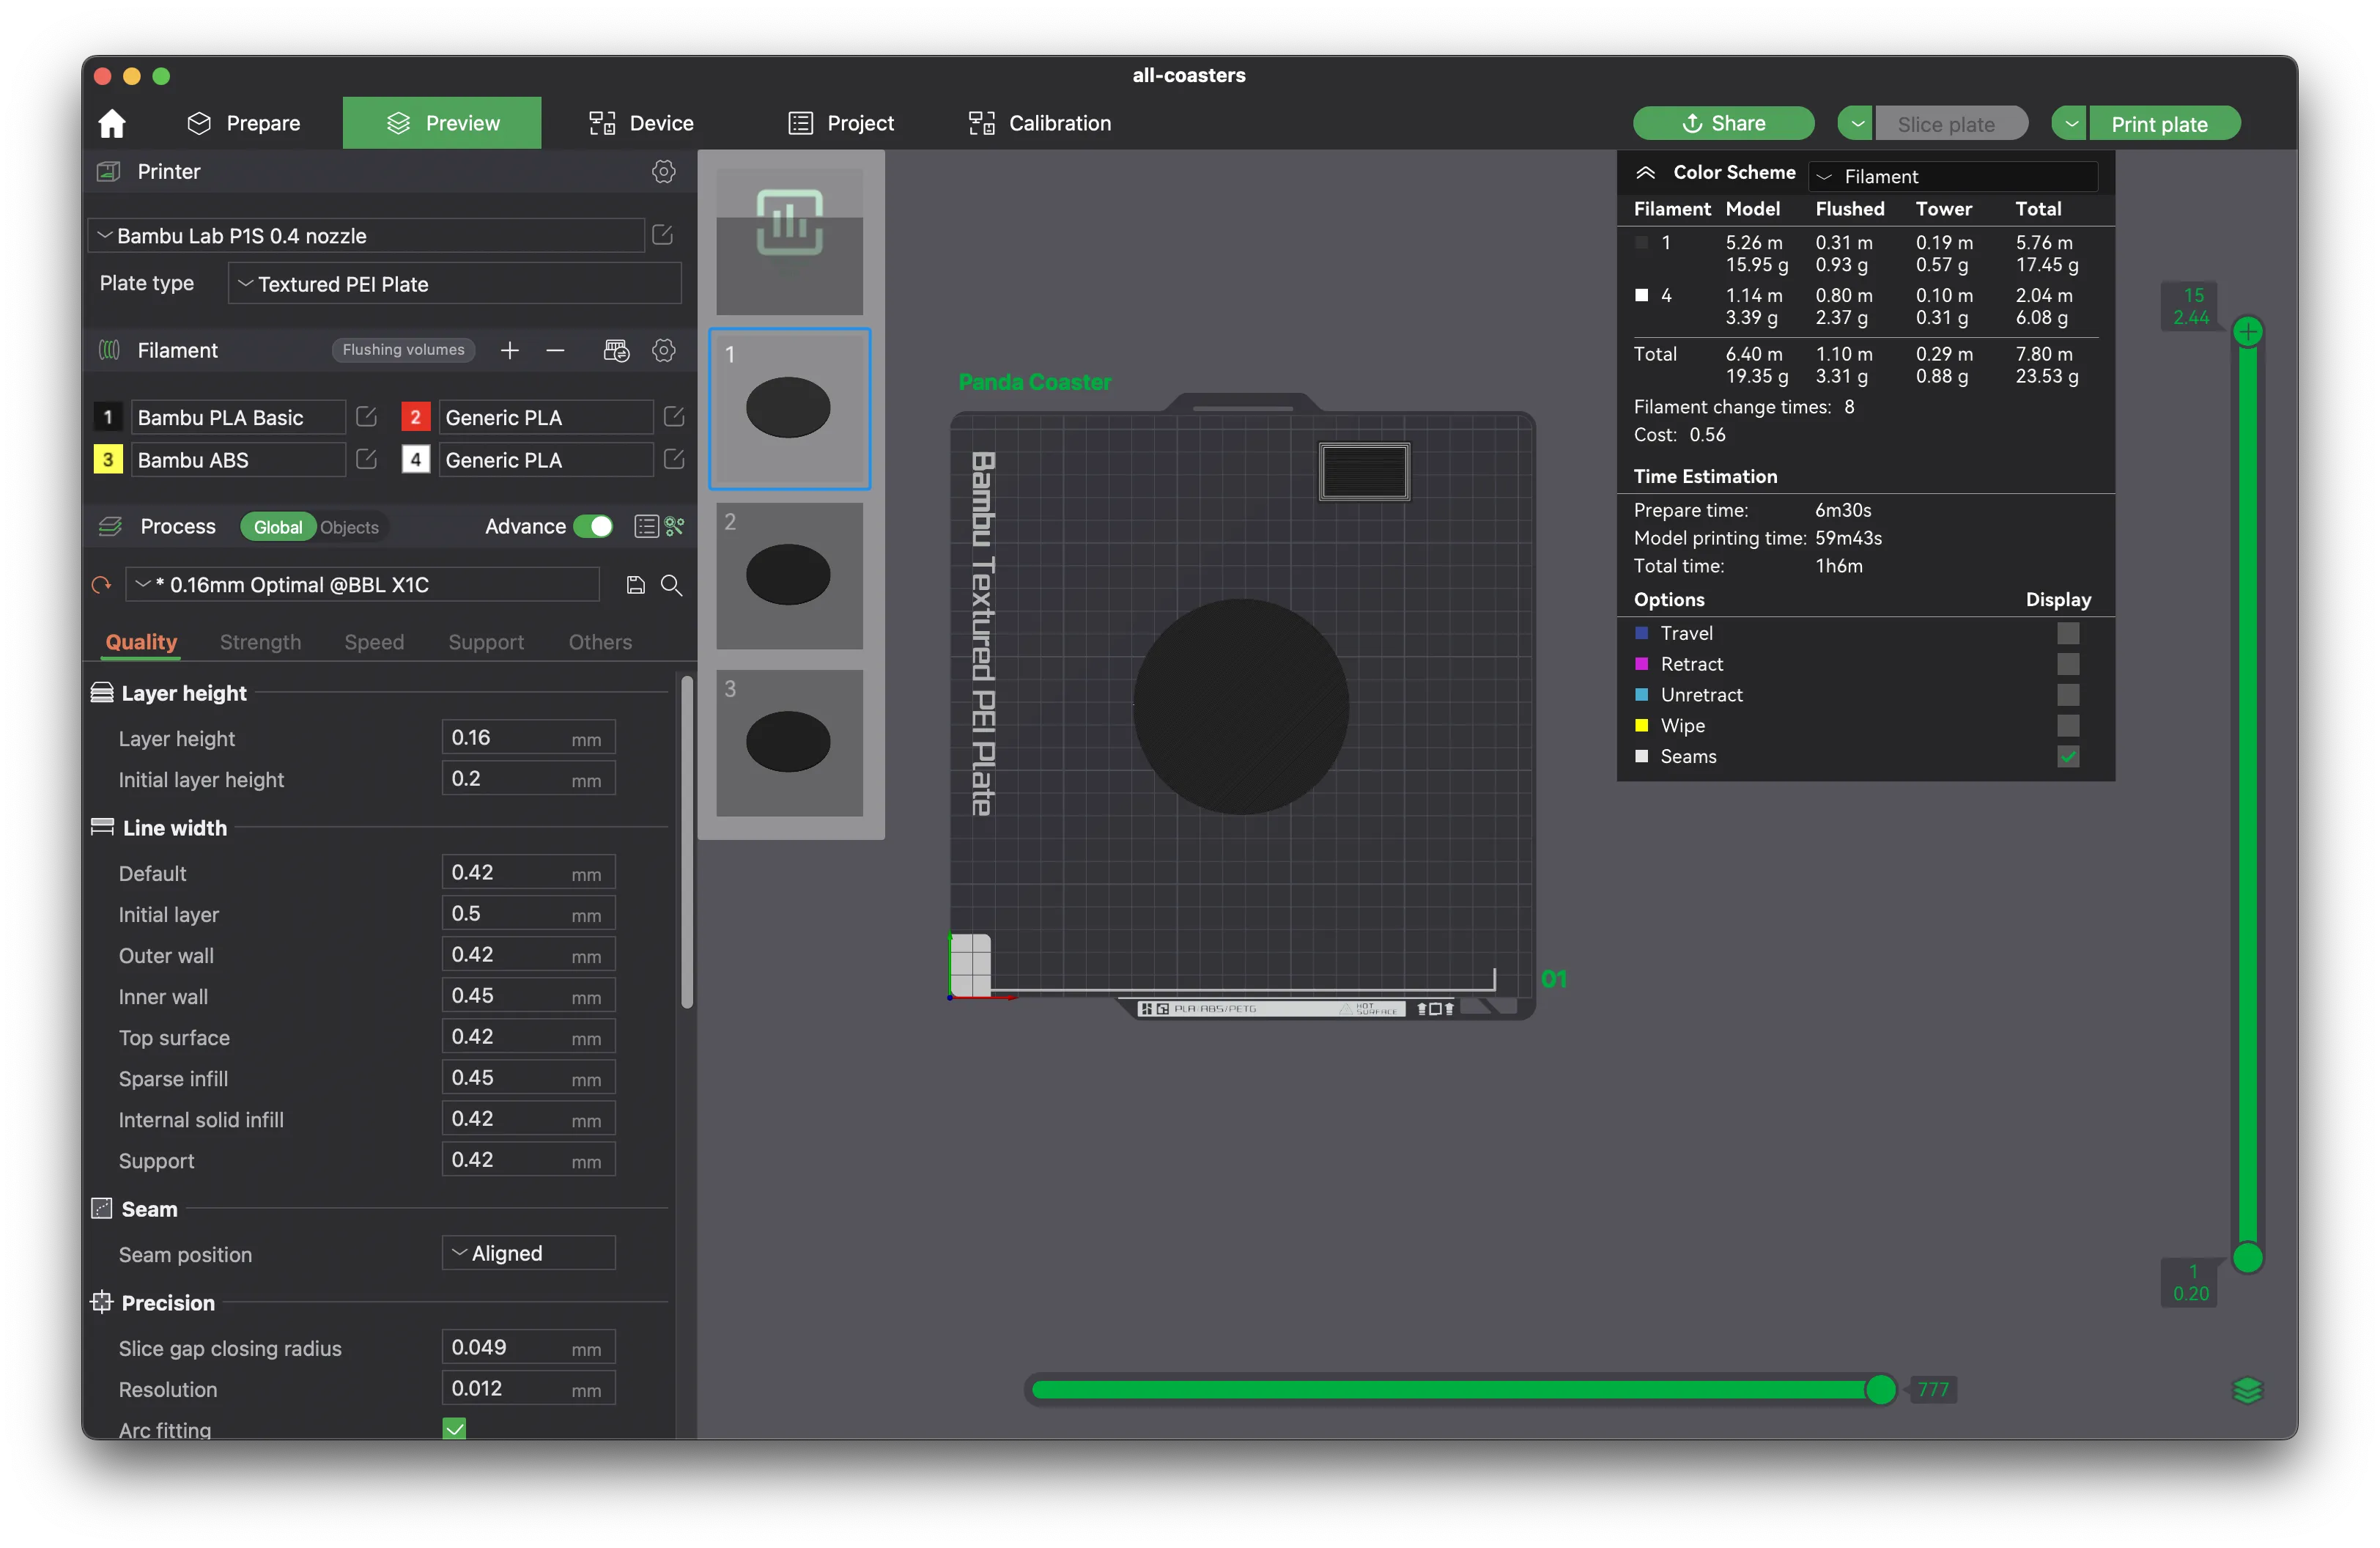Viewport: 2380px width, 1548px height.
Task: Toggle the Arc fitting checkbox
Action: pyautogui.click(x=454, y=1429)
